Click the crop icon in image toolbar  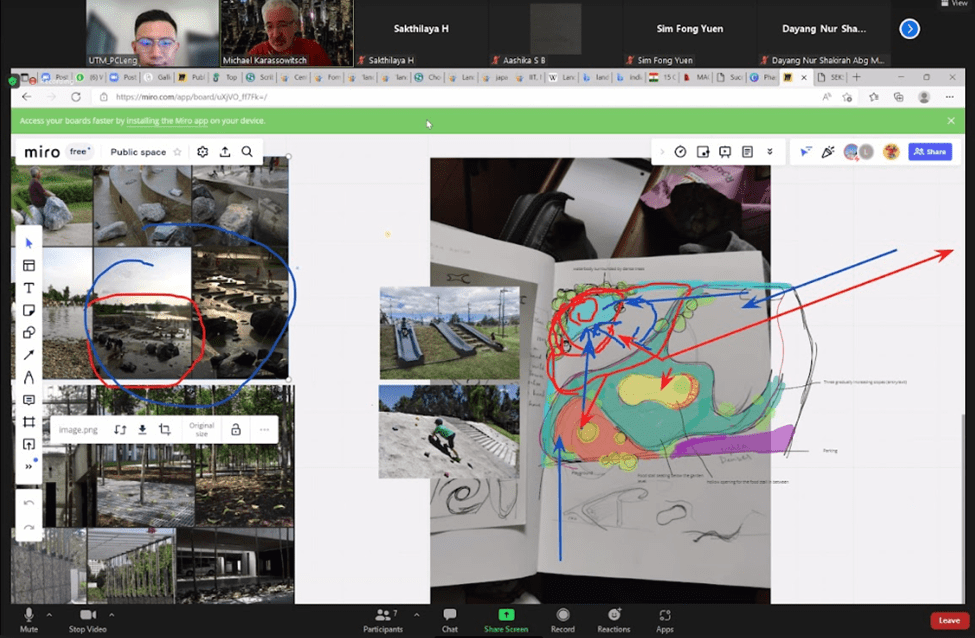[164, 430]
